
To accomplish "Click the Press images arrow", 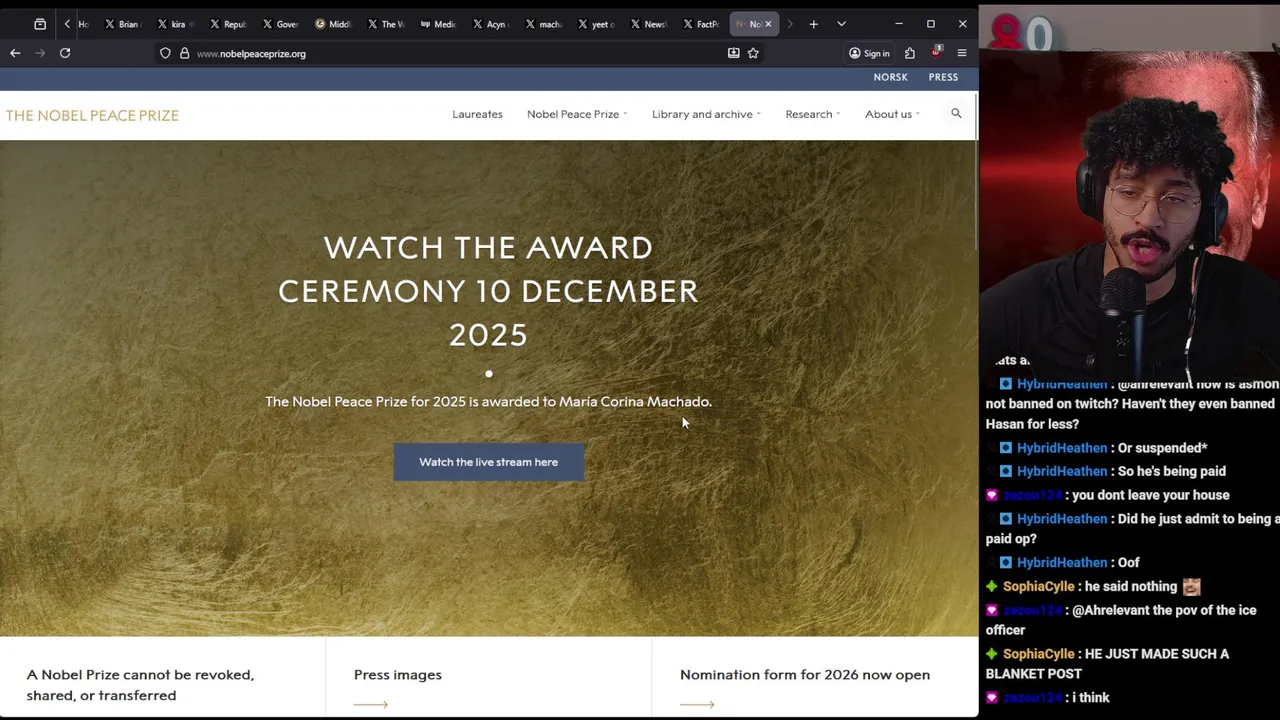I will click(x=370, y=704).
